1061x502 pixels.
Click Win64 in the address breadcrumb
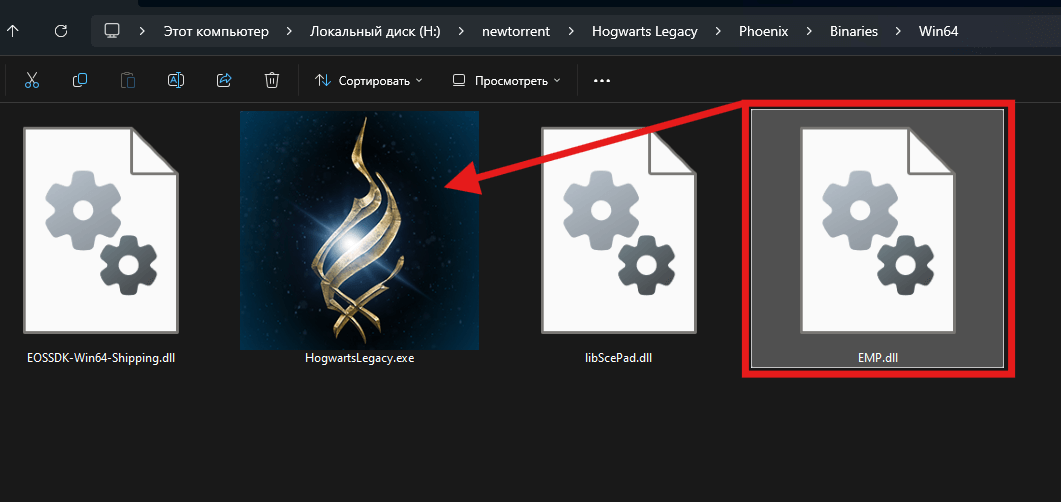pos(938,31)
